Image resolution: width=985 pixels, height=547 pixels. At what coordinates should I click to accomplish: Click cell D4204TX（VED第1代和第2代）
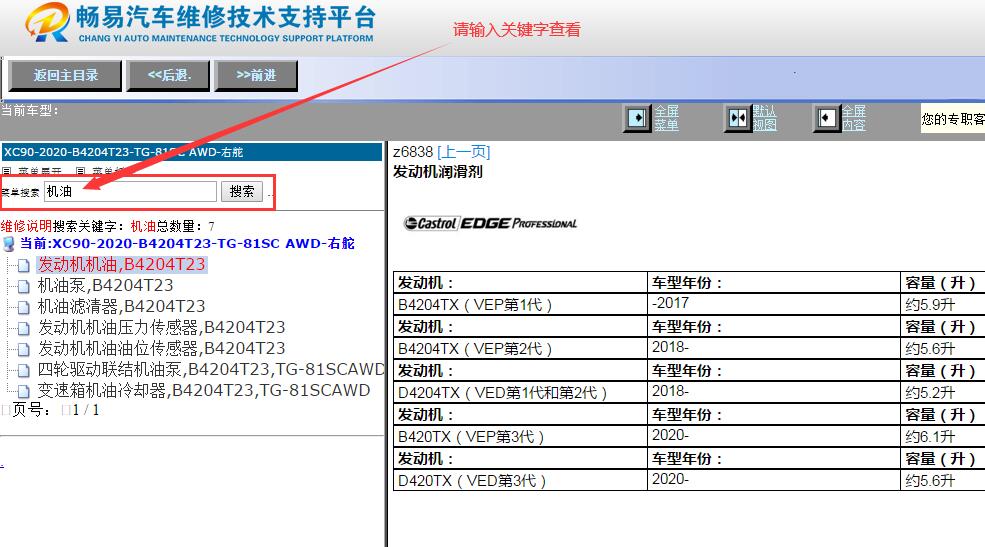pos(520,393)
